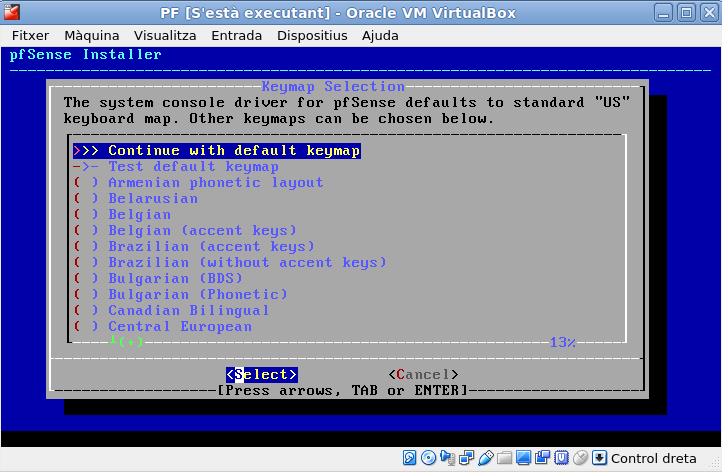Click the video recording status icon
722x472 pixels.
point(542,458)
